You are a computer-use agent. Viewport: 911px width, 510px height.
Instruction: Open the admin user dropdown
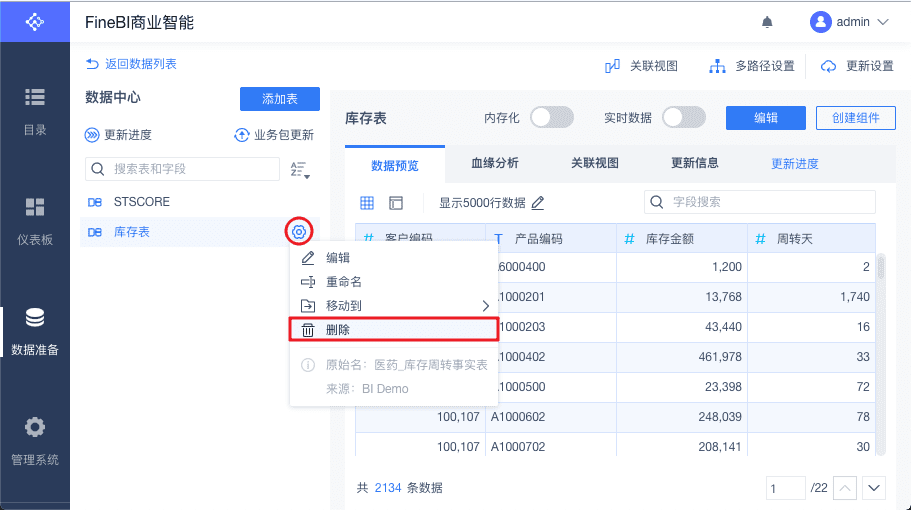point(850,21)
